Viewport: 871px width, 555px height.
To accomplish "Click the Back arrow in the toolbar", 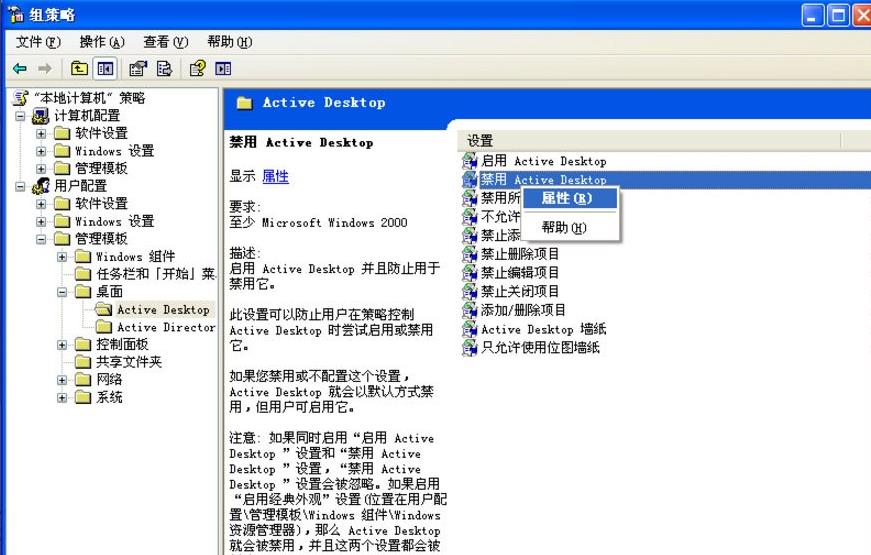I will pos(19,68).
